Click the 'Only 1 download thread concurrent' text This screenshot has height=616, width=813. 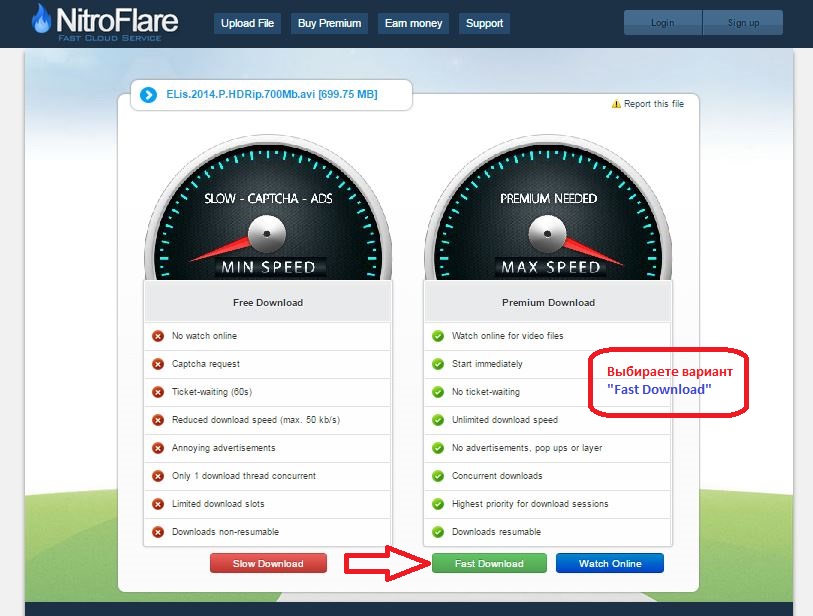click(244, 476)
